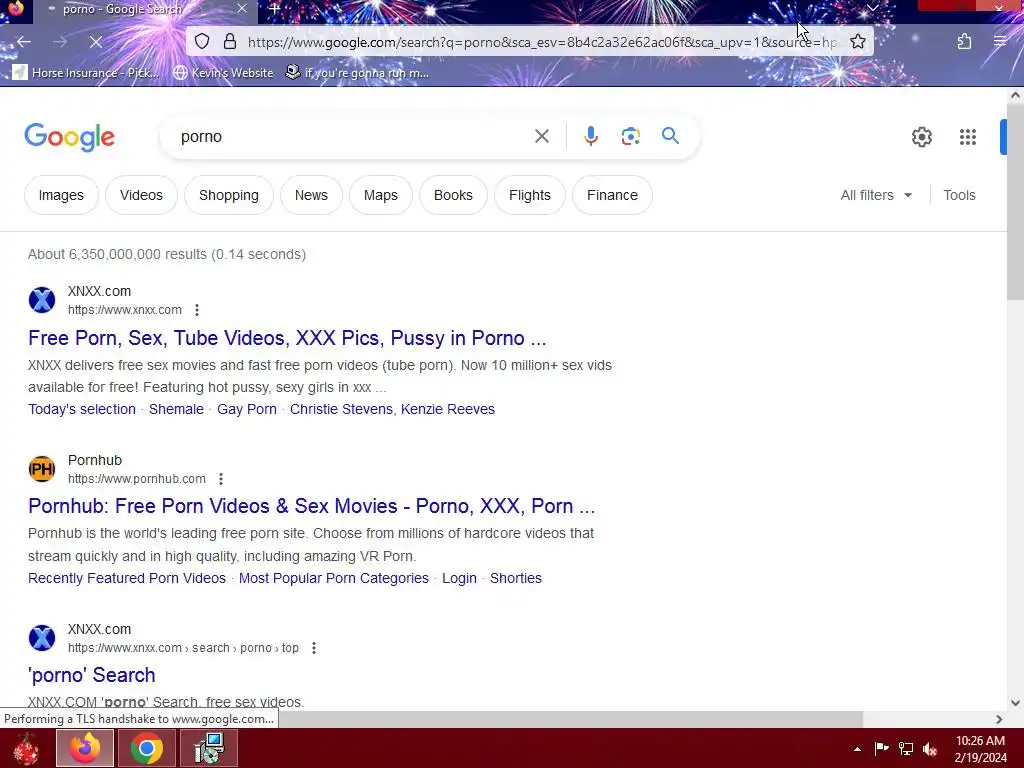Open Action Center flag tray icon

[x=881, y=748]
